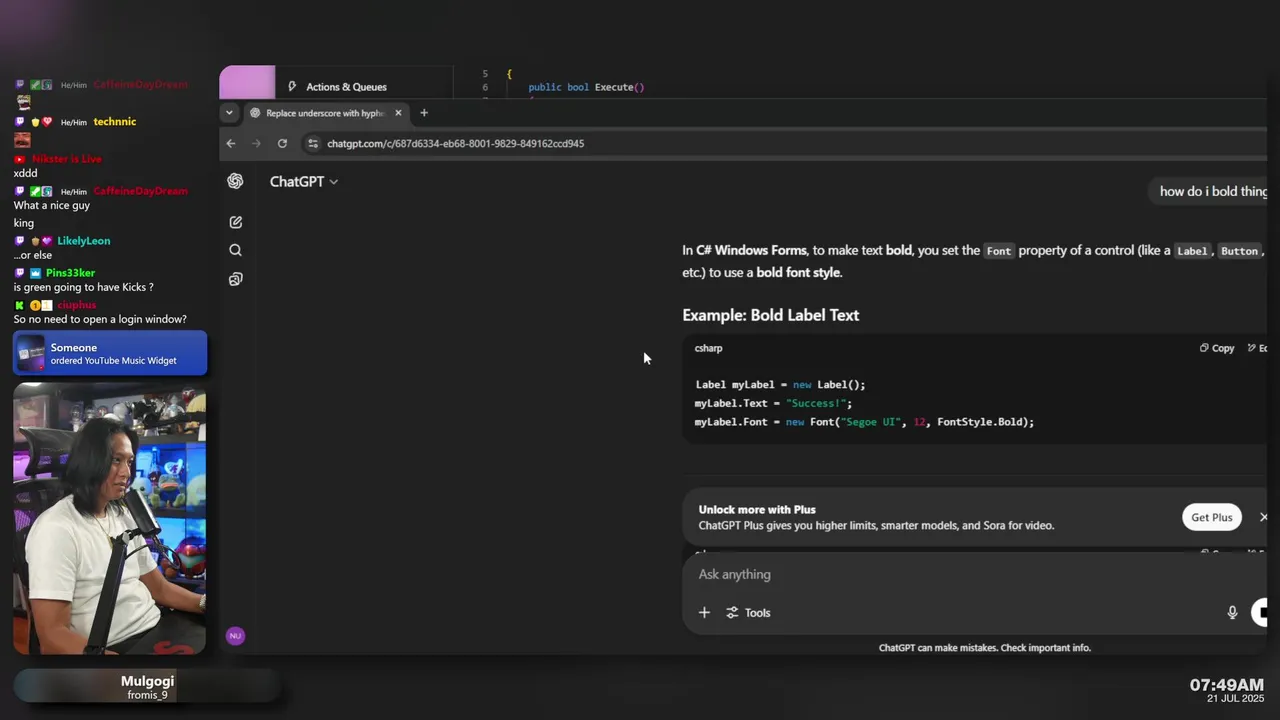
Task: Expand the ChatGPT model selector dropdown
Action: [304, 181]
